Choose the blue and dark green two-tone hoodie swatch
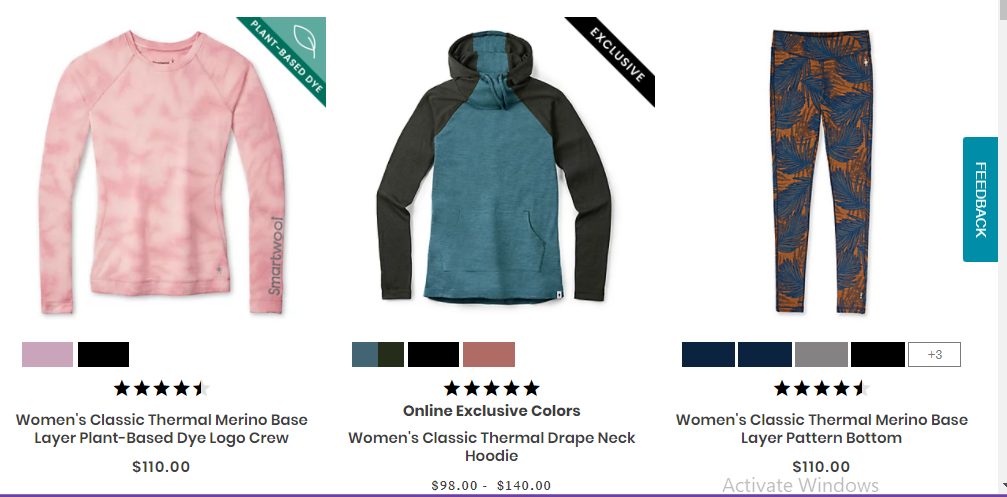Viewport: 1007px width, 497px height. click(378, 354)
